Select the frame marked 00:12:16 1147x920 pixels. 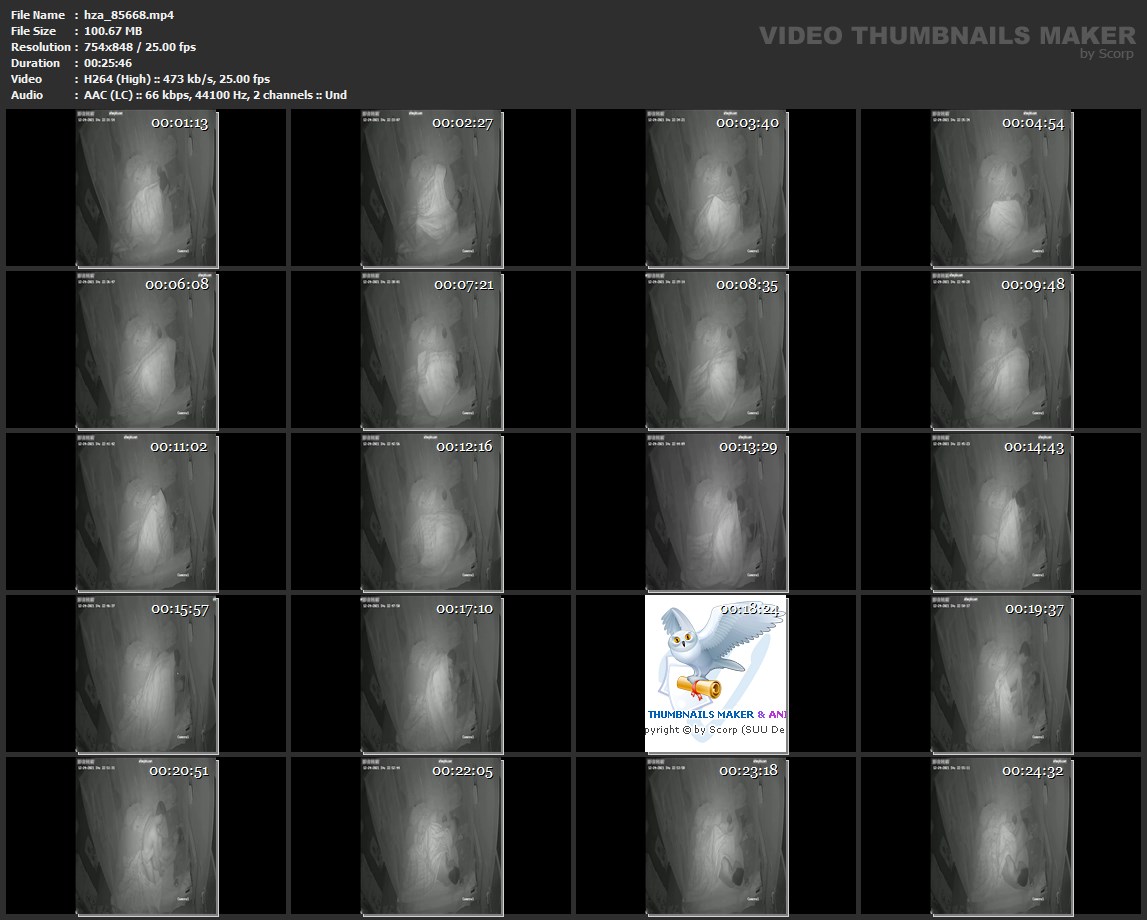tap(431, 512)
